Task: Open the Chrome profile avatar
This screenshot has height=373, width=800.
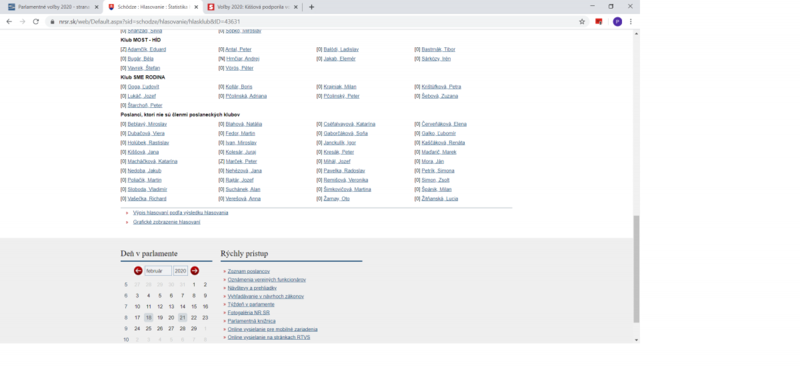Action: pyautogui.click(x=617, y=21)
